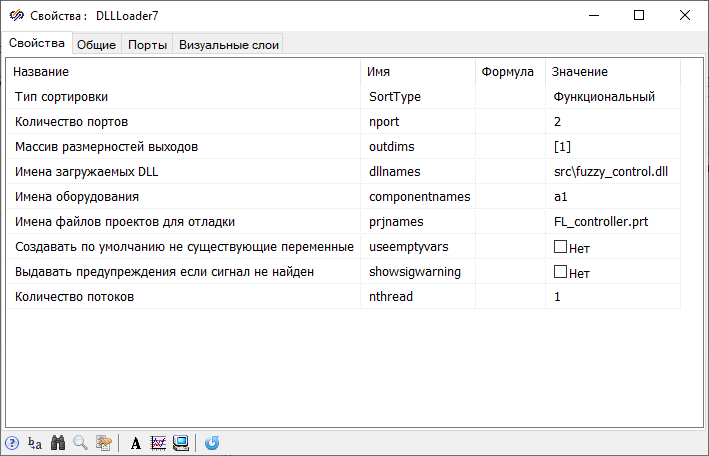
Task: Click the formula cell for nthread
Action: (510, 297)
